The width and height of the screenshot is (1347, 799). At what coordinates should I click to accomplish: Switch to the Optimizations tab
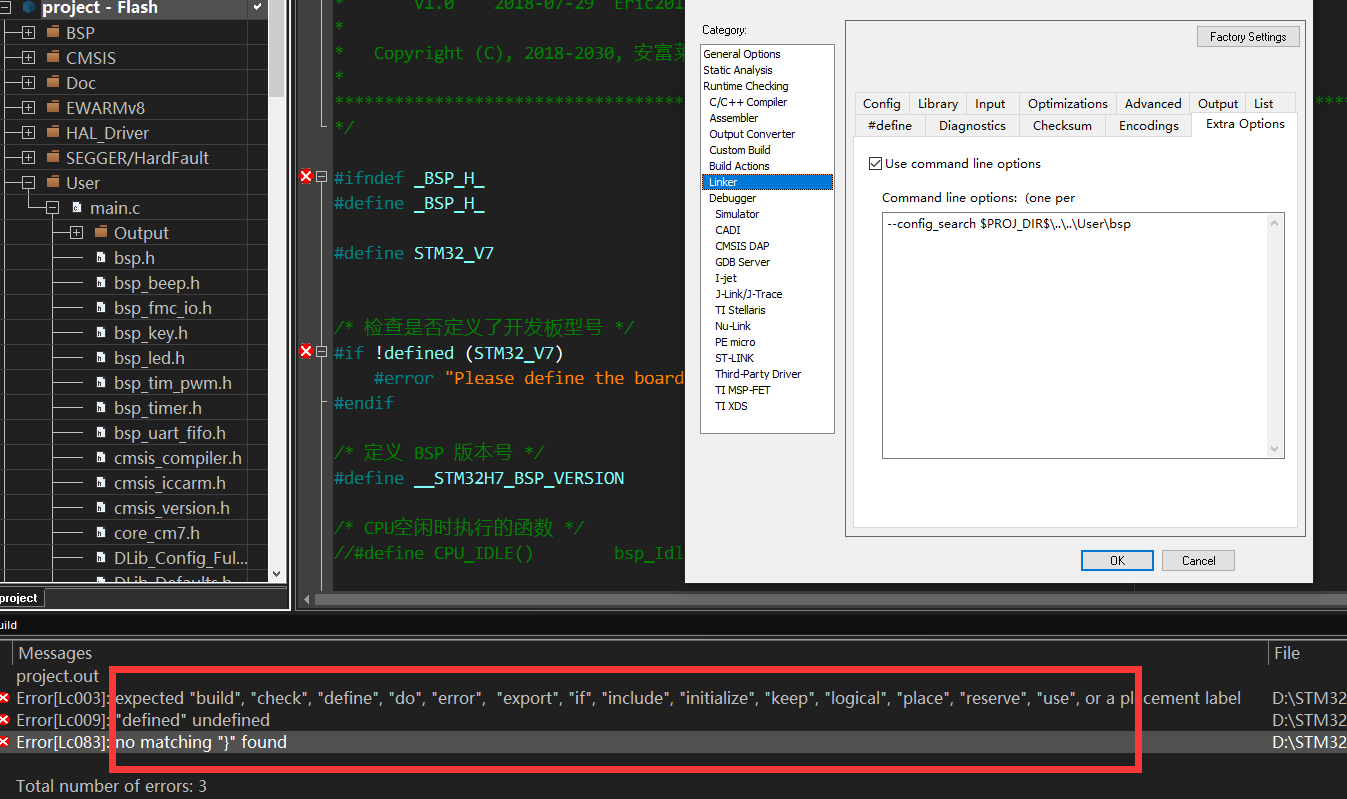pyautogui.click(x=1068, y=103)
